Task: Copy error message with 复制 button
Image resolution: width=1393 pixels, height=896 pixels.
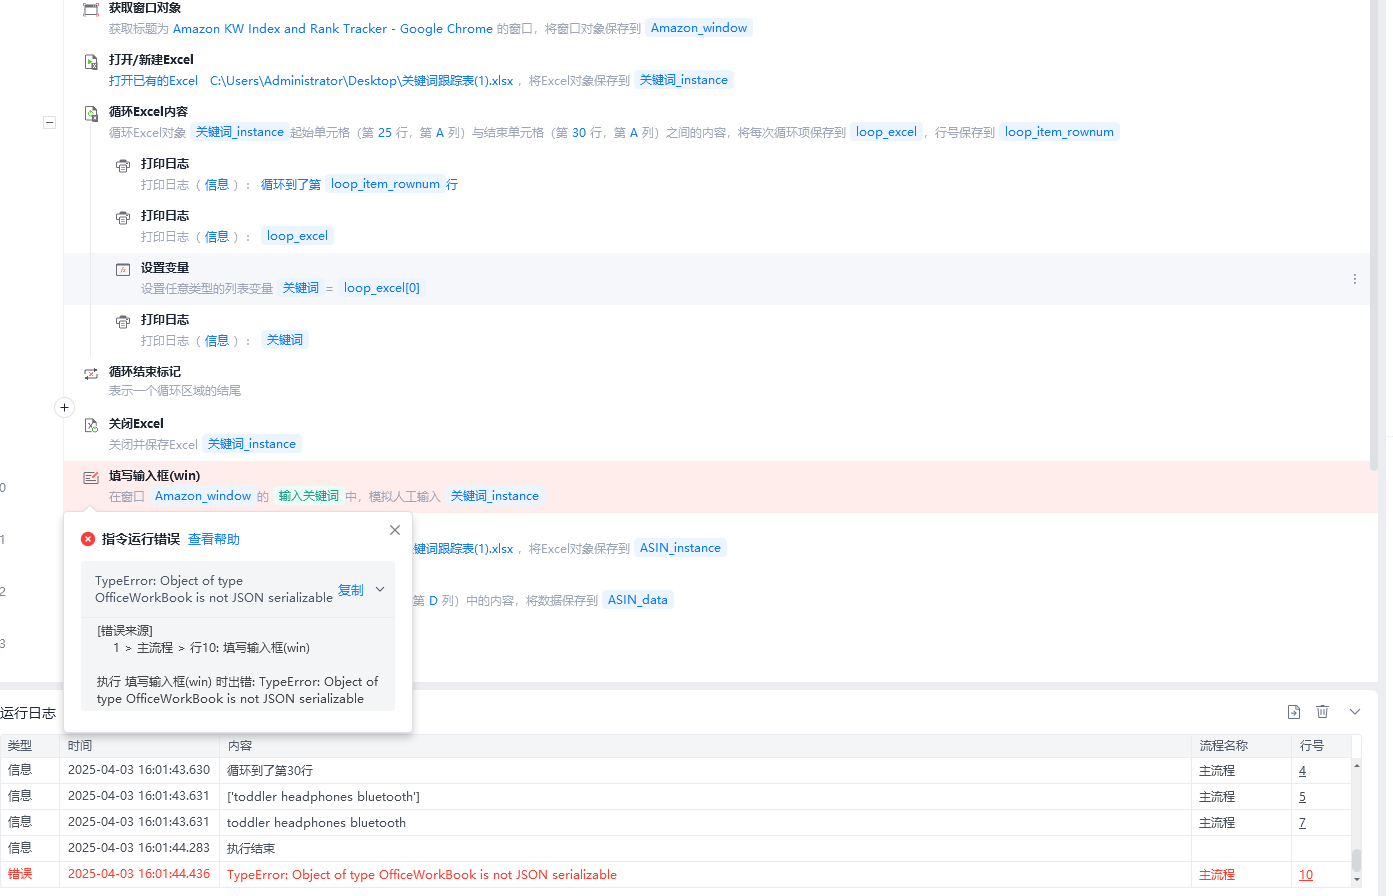Action: (x=351, y=590)
